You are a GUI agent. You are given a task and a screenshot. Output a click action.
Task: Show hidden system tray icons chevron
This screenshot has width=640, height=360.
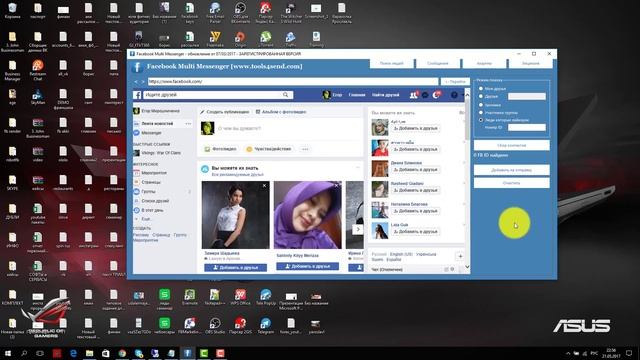568,353
